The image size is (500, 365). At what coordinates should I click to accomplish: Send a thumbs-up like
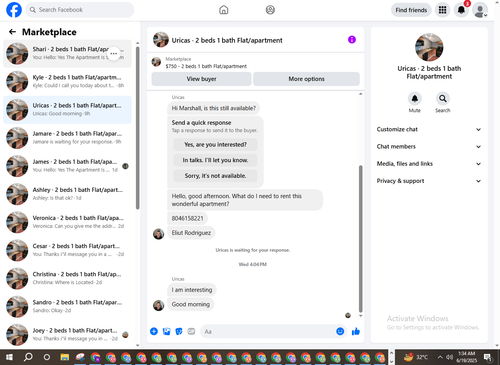pyautogui.click(x=356, y=331)
